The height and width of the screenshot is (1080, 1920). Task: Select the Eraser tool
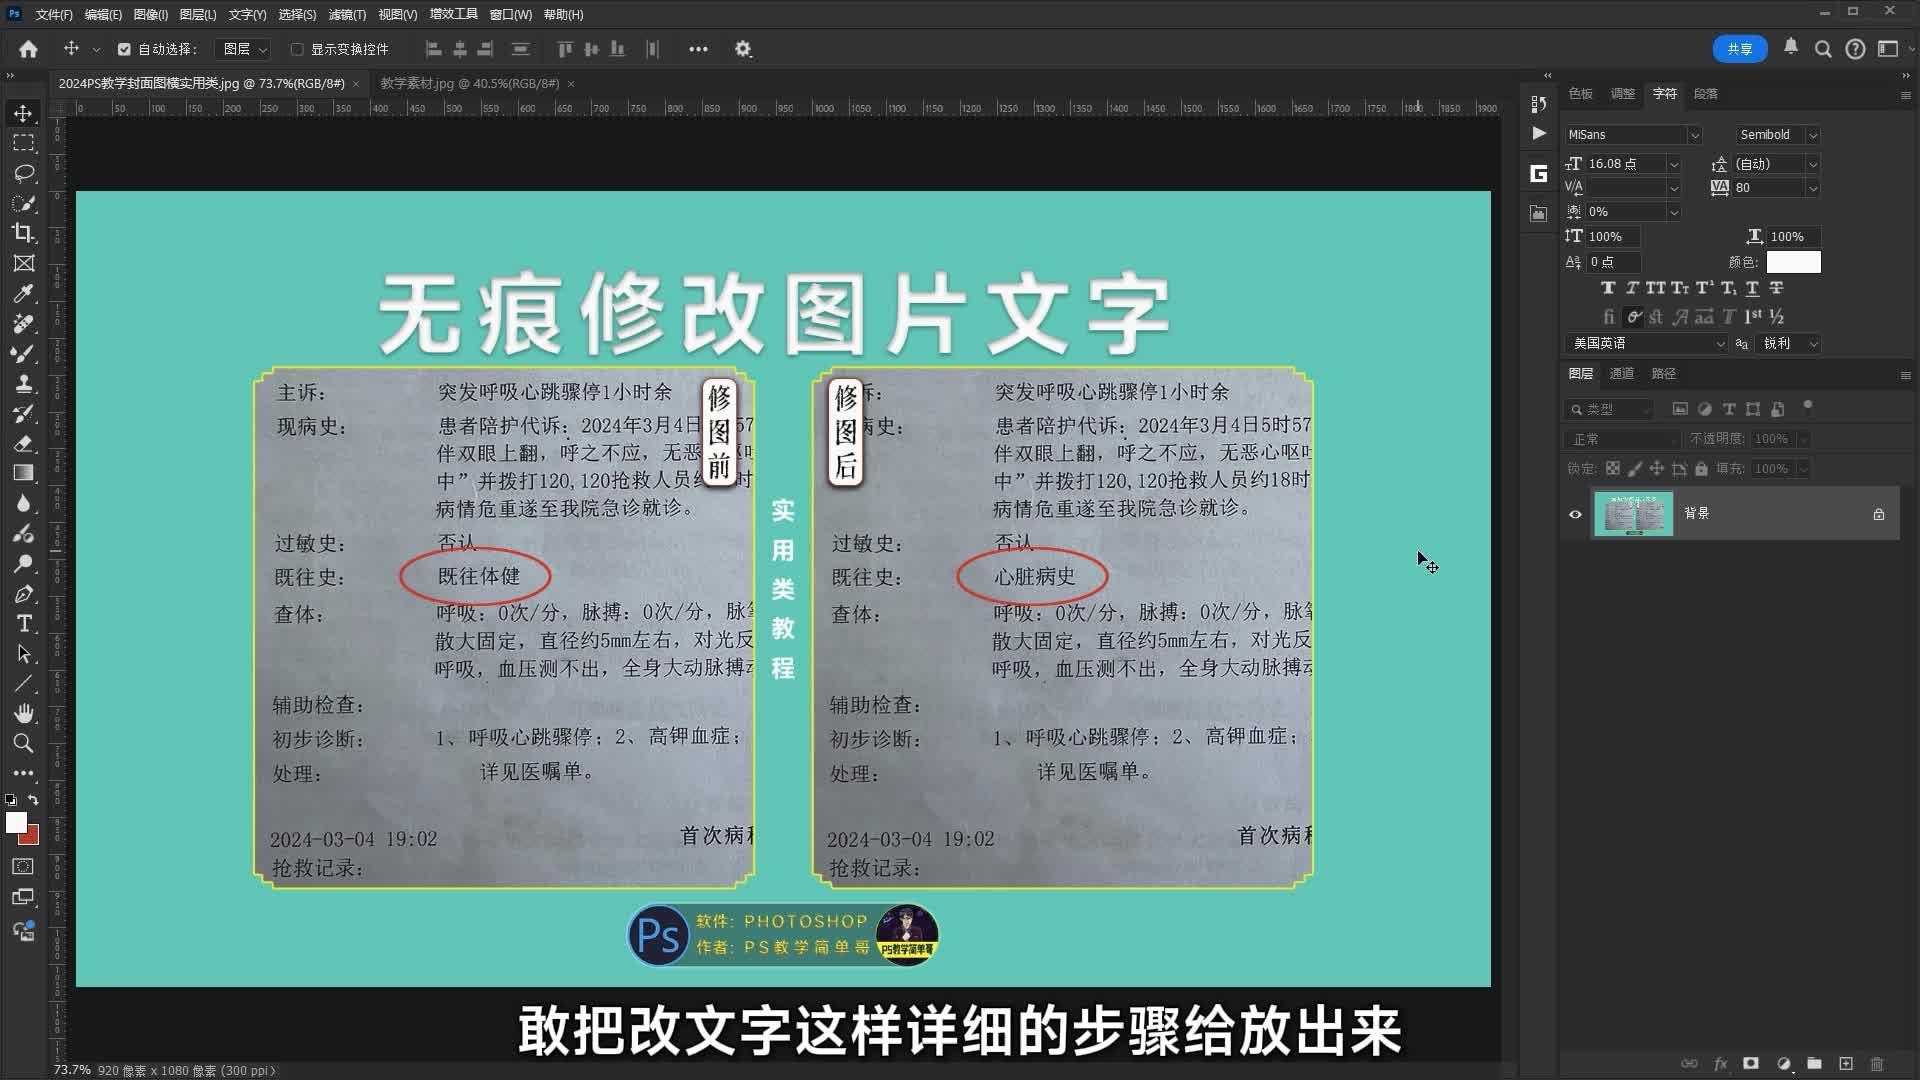tap(23, 443)
